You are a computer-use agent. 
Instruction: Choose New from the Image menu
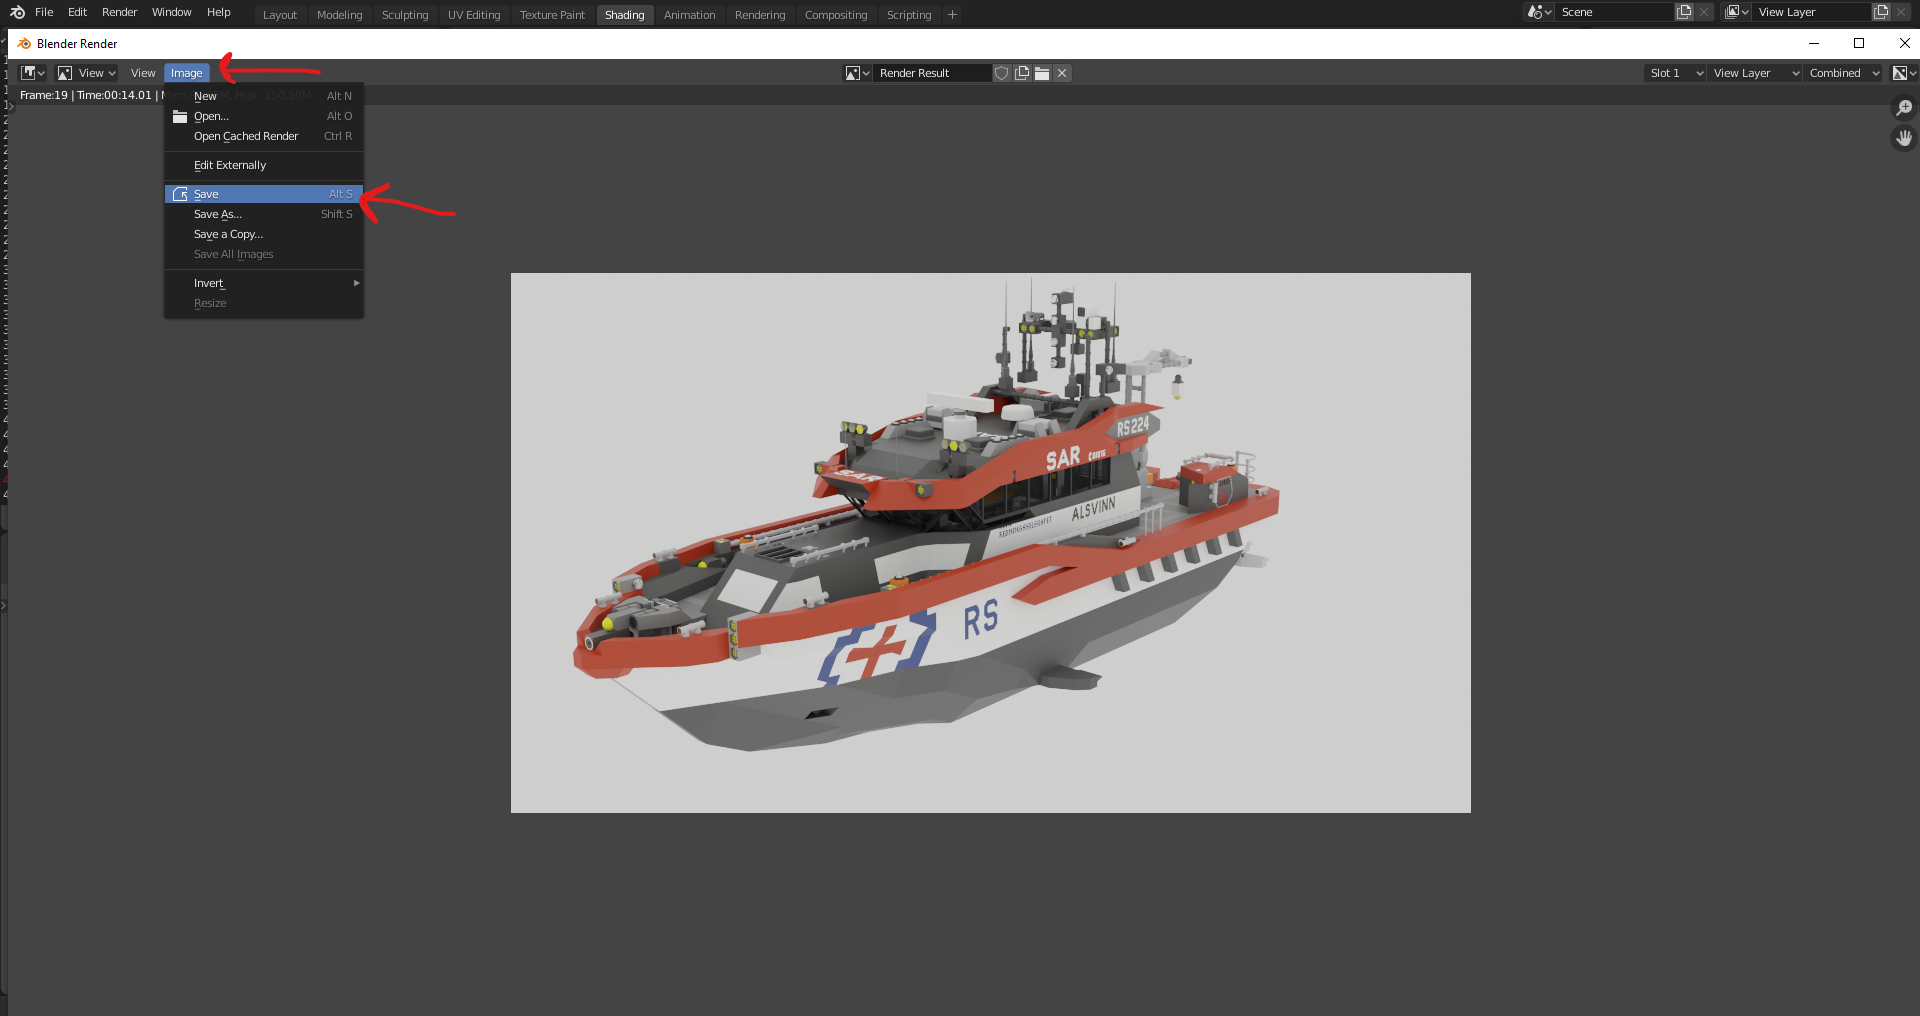264,96
